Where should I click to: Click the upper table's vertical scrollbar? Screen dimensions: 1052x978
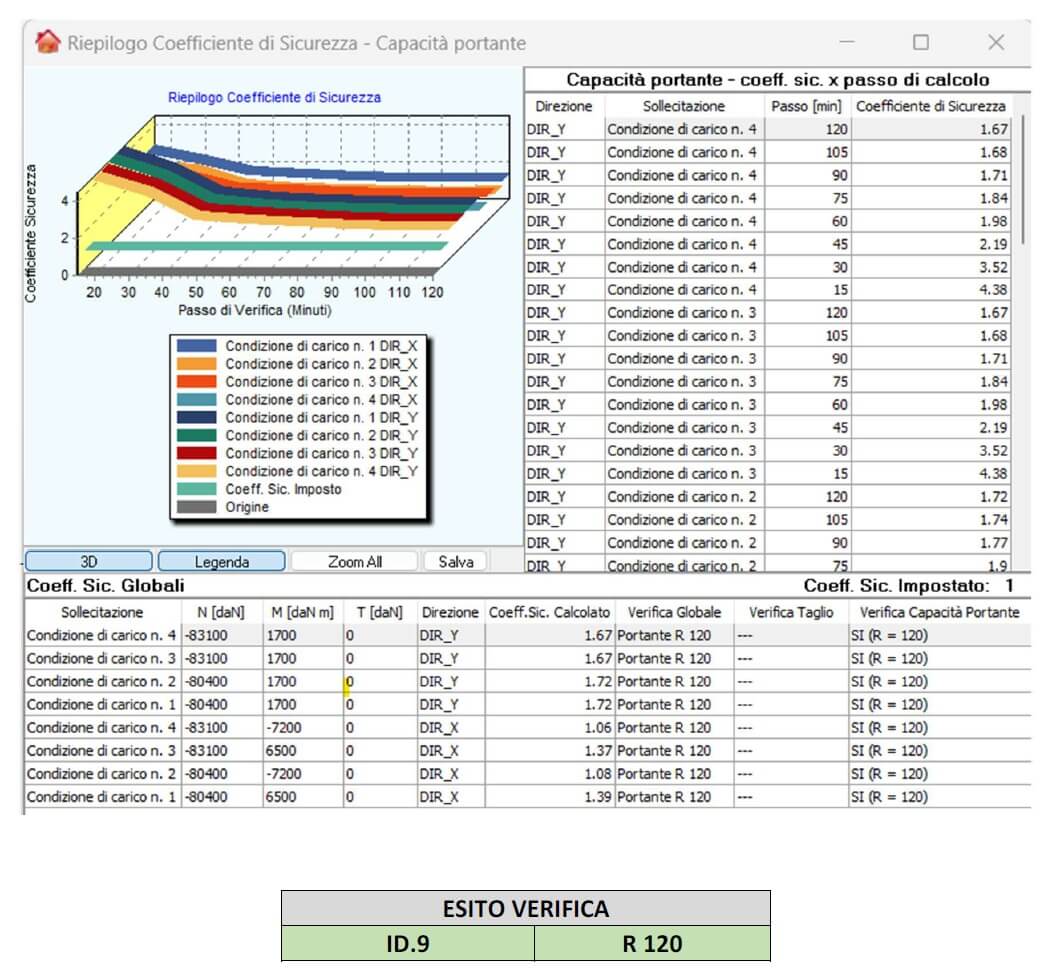coord(1022,180)
